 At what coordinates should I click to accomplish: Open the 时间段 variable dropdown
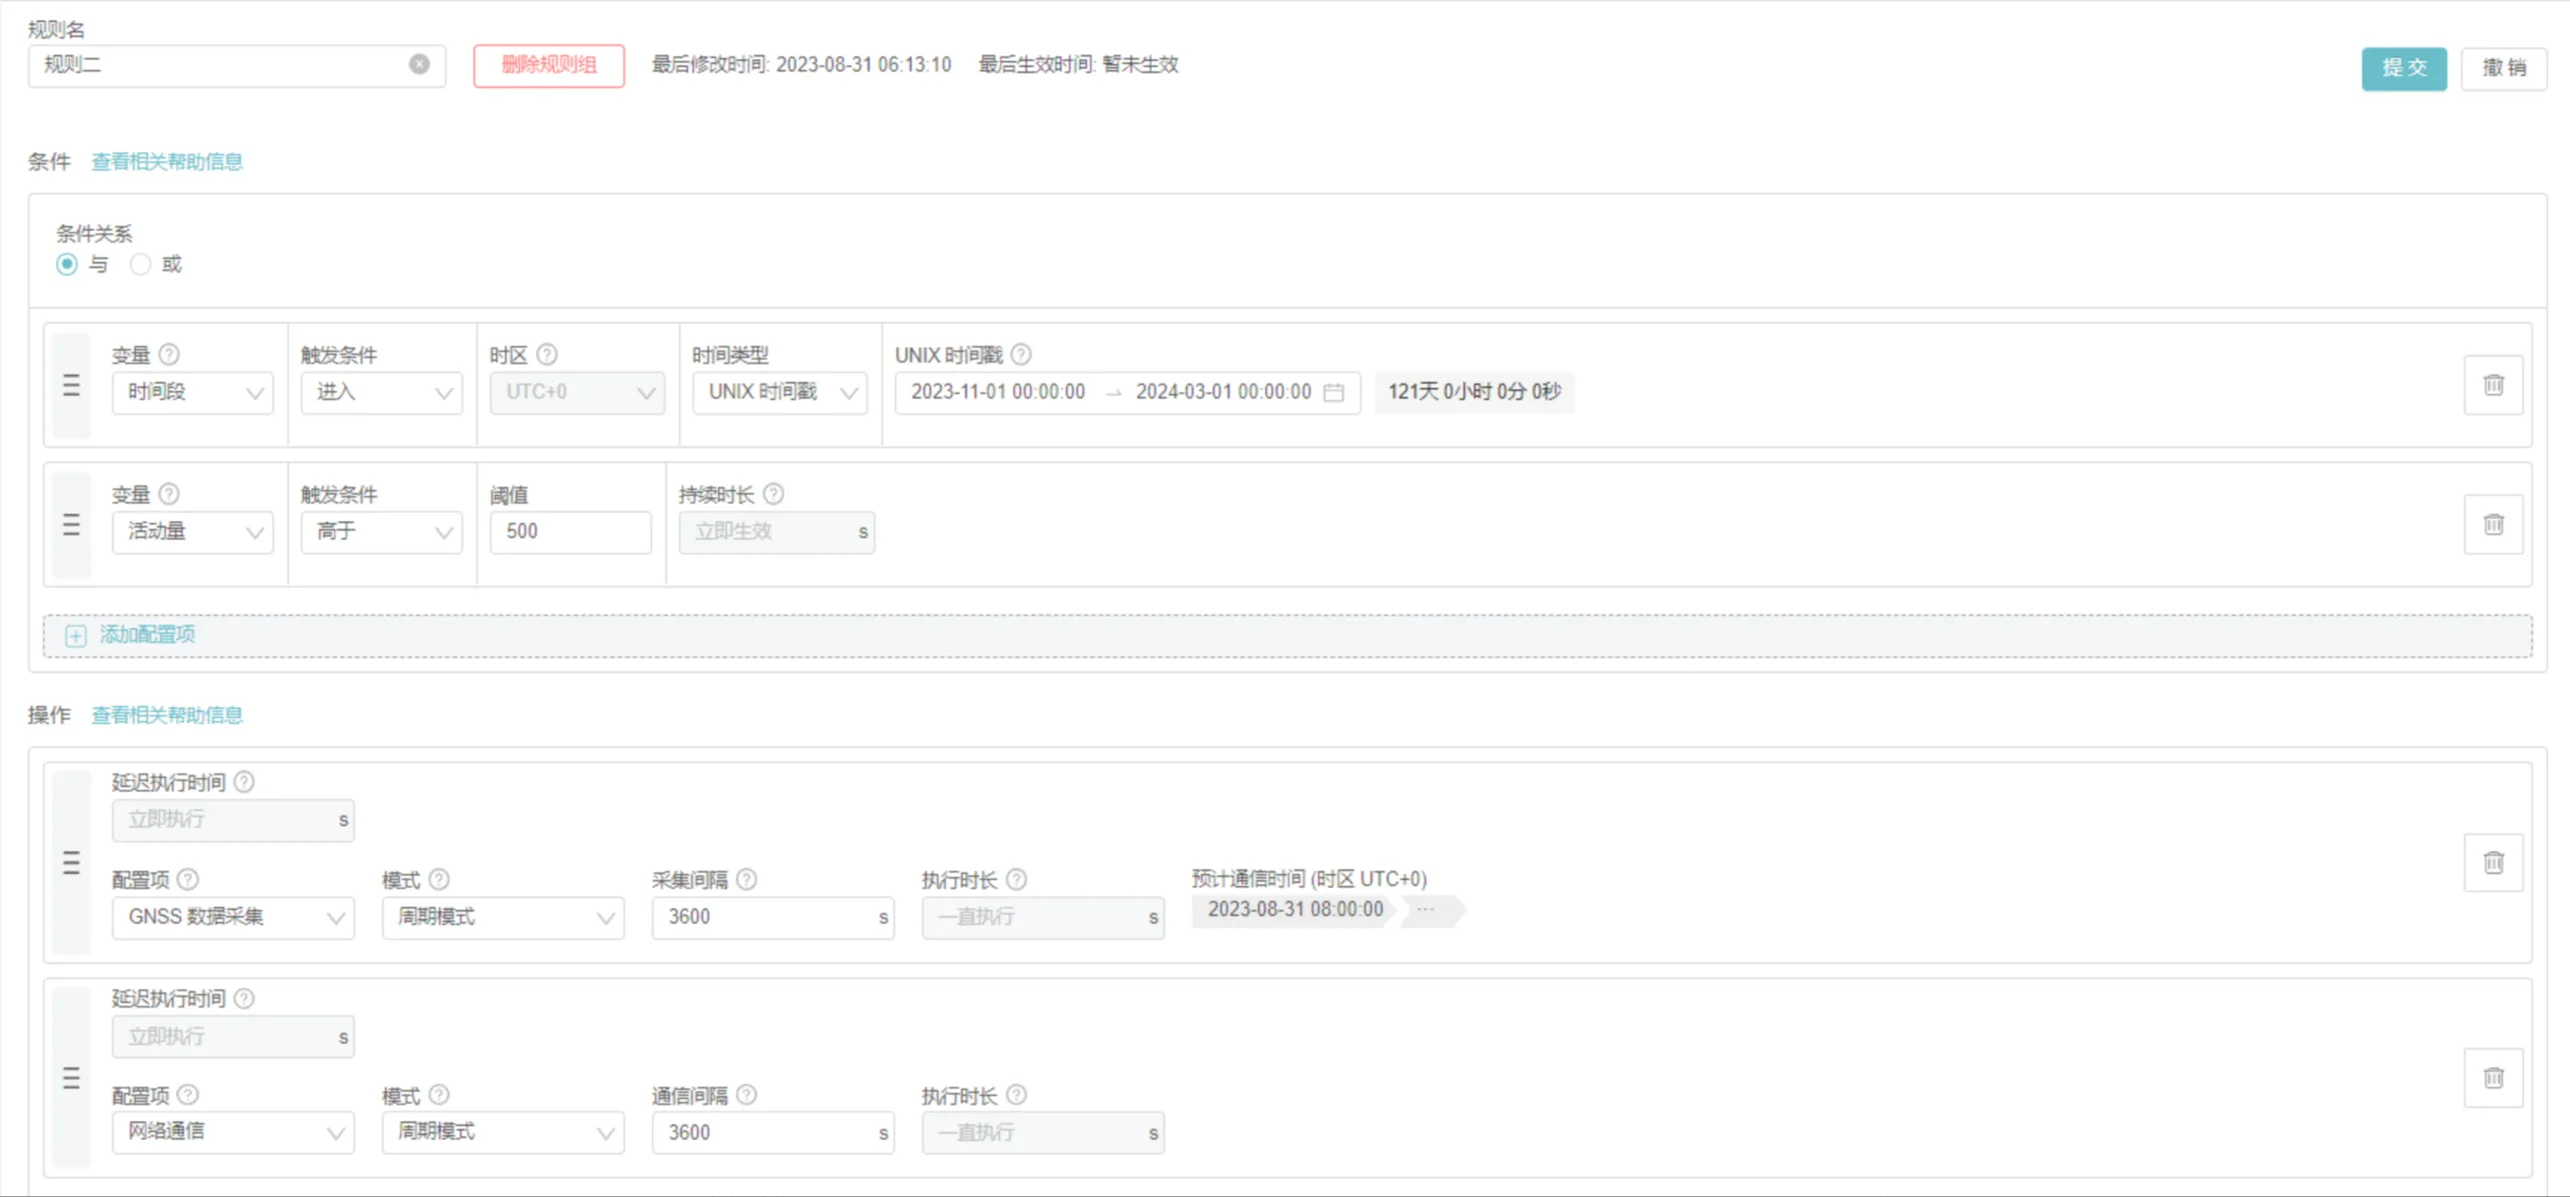pyautogui.click(x=192, y=392)
